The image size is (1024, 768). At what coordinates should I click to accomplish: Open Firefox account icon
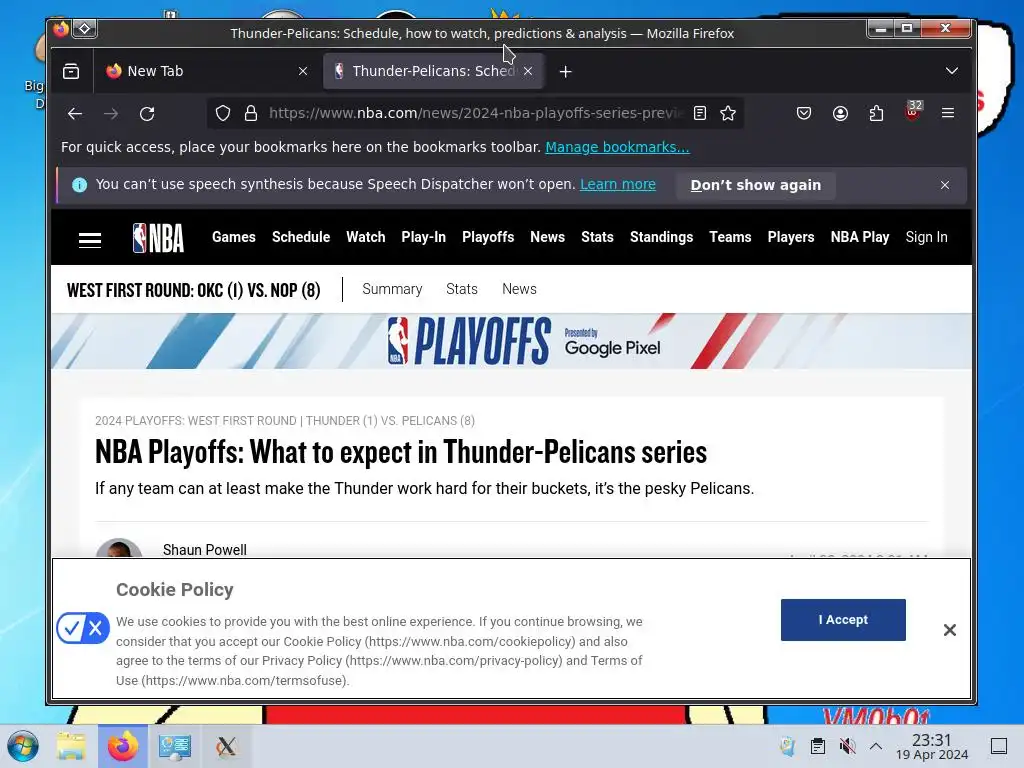(840, 114)
